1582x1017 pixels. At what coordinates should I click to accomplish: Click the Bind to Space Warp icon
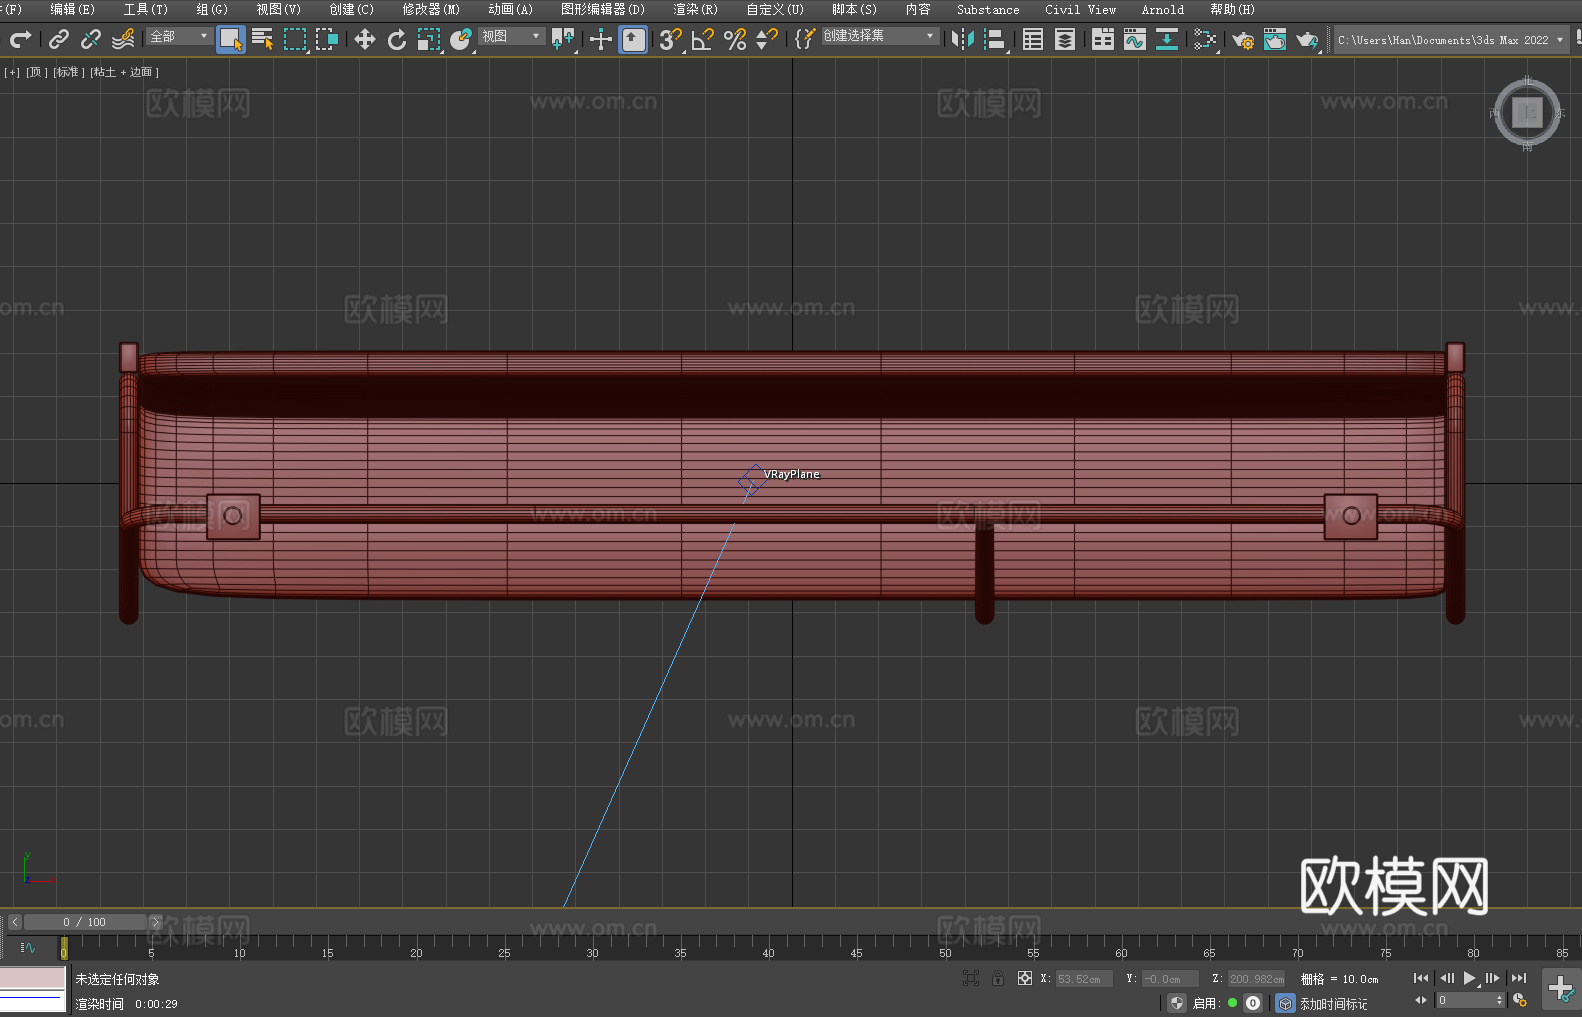click(x=123, y=39)
